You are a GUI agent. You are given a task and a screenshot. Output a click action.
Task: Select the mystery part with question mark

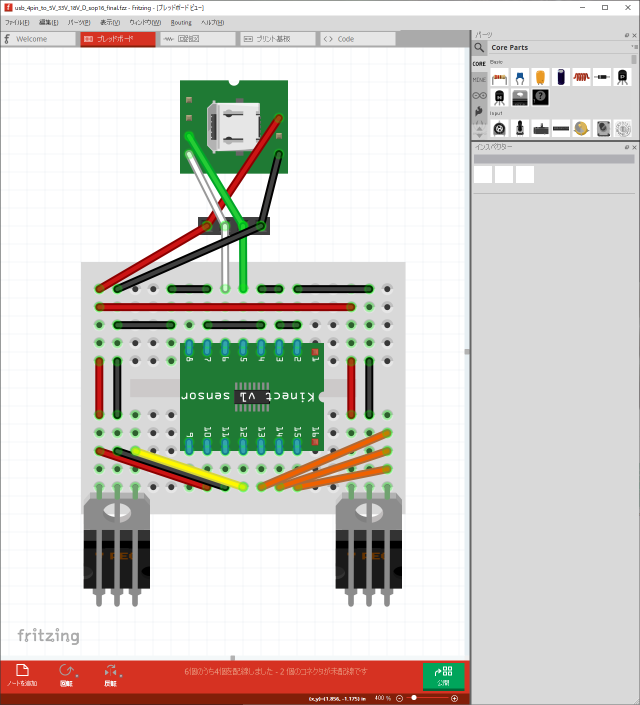point(540,98)
